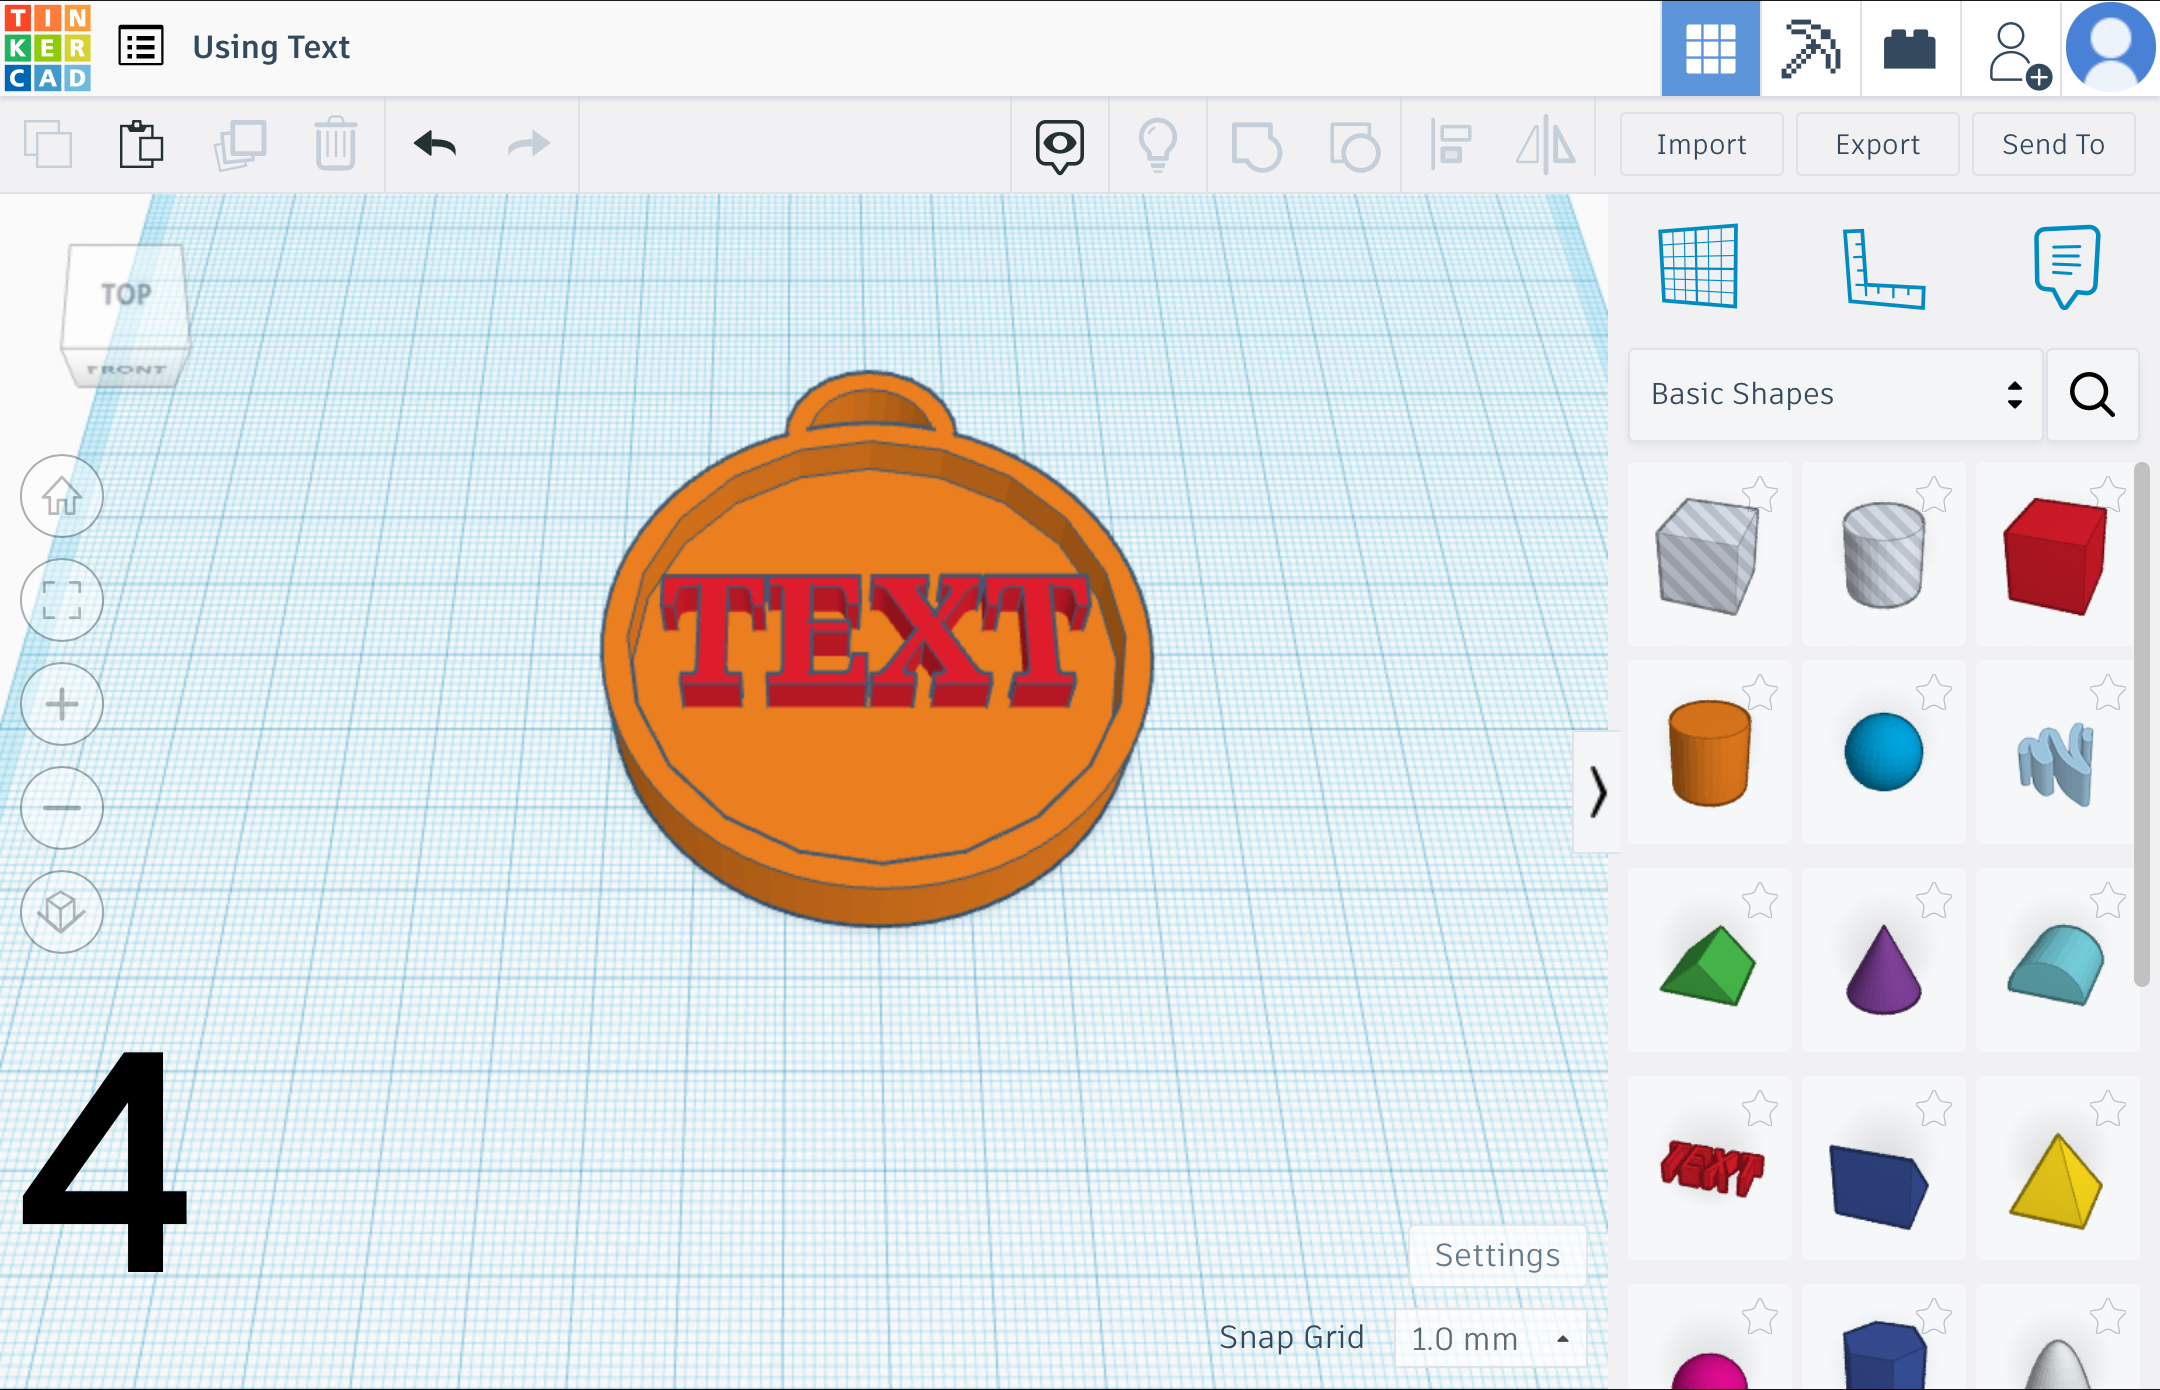Click the Tinkercad logo

click(47, 47)
